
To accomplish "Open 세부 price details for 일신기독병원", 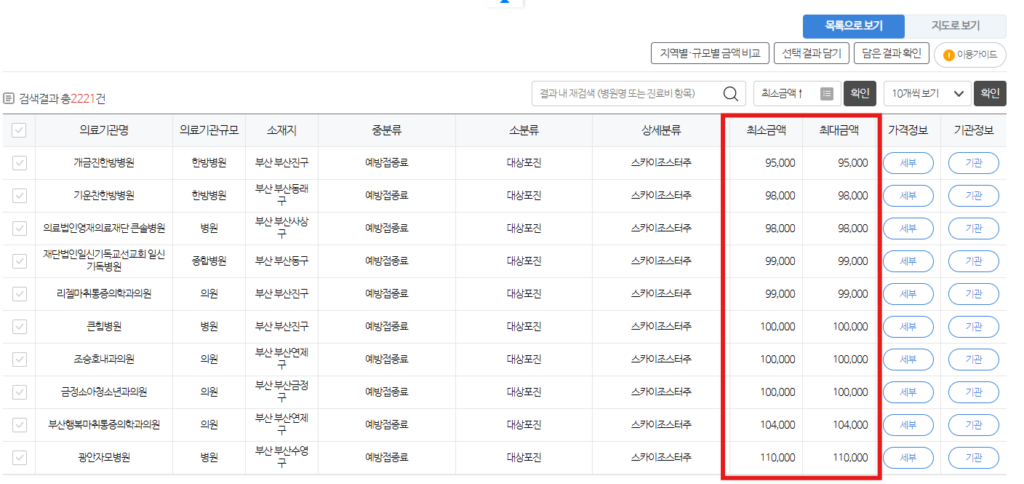I will pyautogui.click(x=908, y=261).
